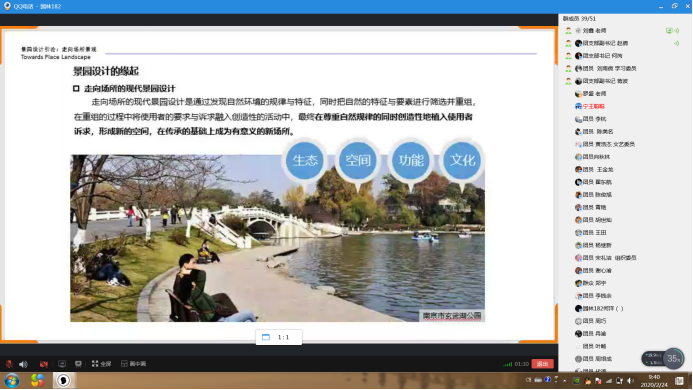
Task: Click the 1:1 zoom ratio control
Action: (279, 337)
